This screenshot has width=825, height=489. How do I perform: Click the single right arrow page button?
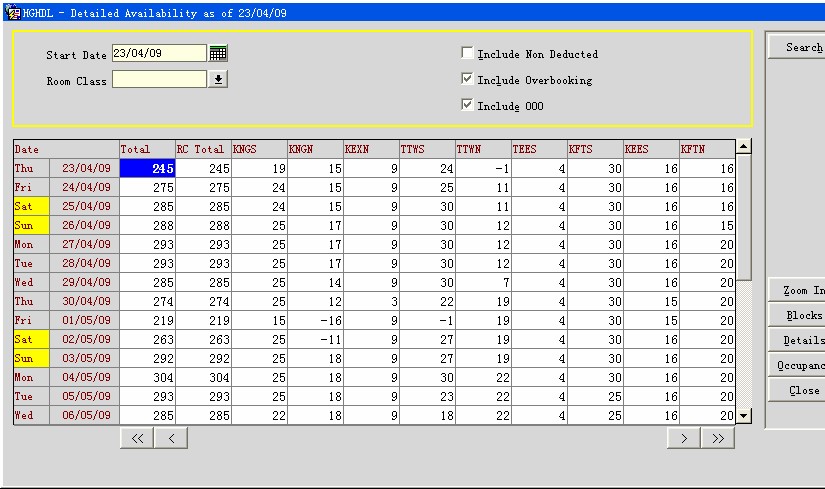[684, 438]
